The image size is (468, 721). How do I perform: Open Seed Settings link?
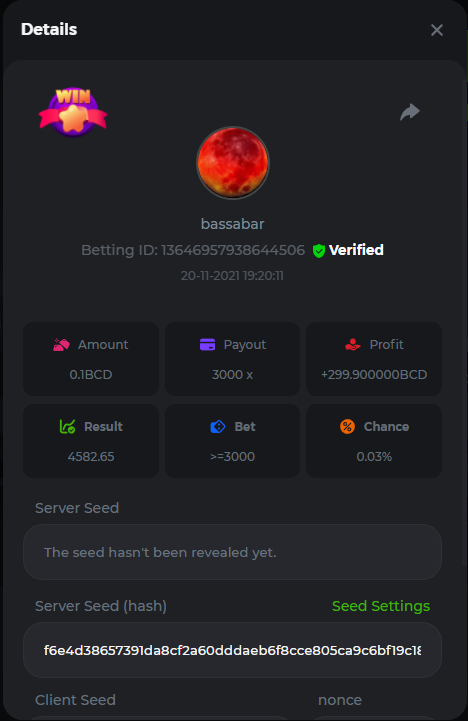pos(381,606)
